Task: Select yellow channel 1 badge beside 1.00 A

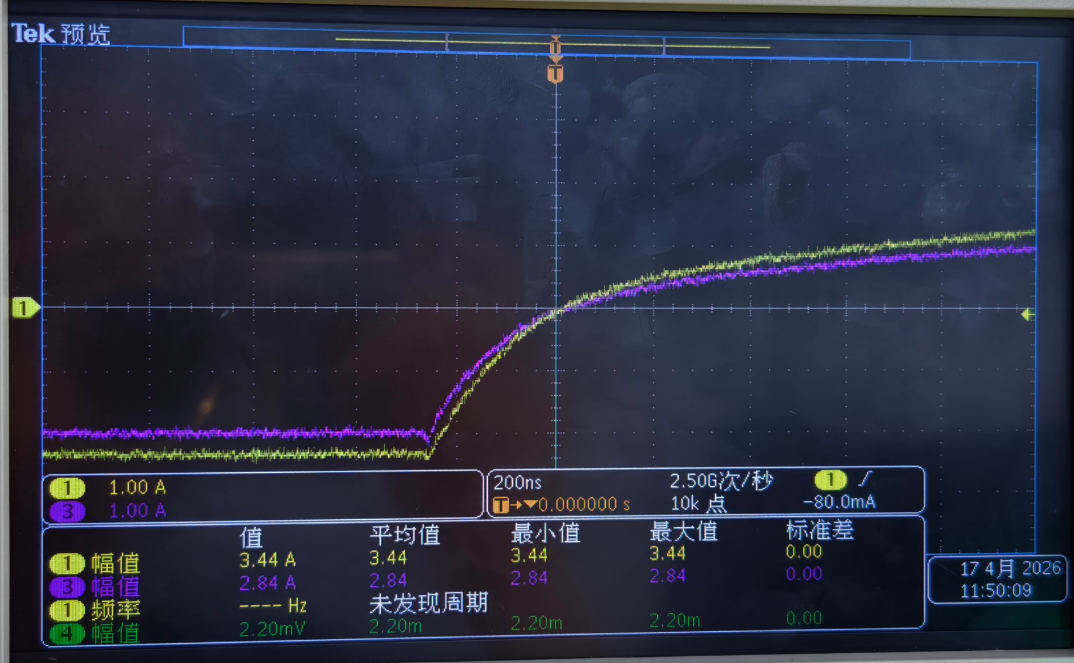Action: (x=67, y=488)
